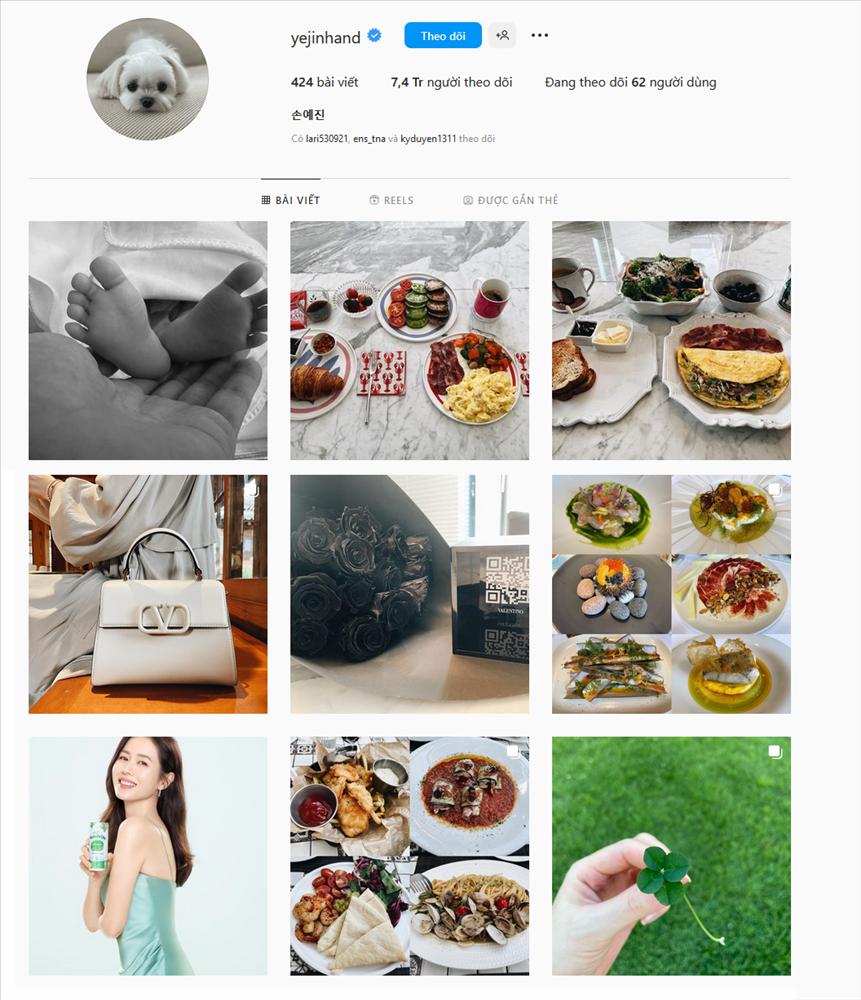Open the black roses bouquet post
The image size is (861, 1000).
[409, 594]
